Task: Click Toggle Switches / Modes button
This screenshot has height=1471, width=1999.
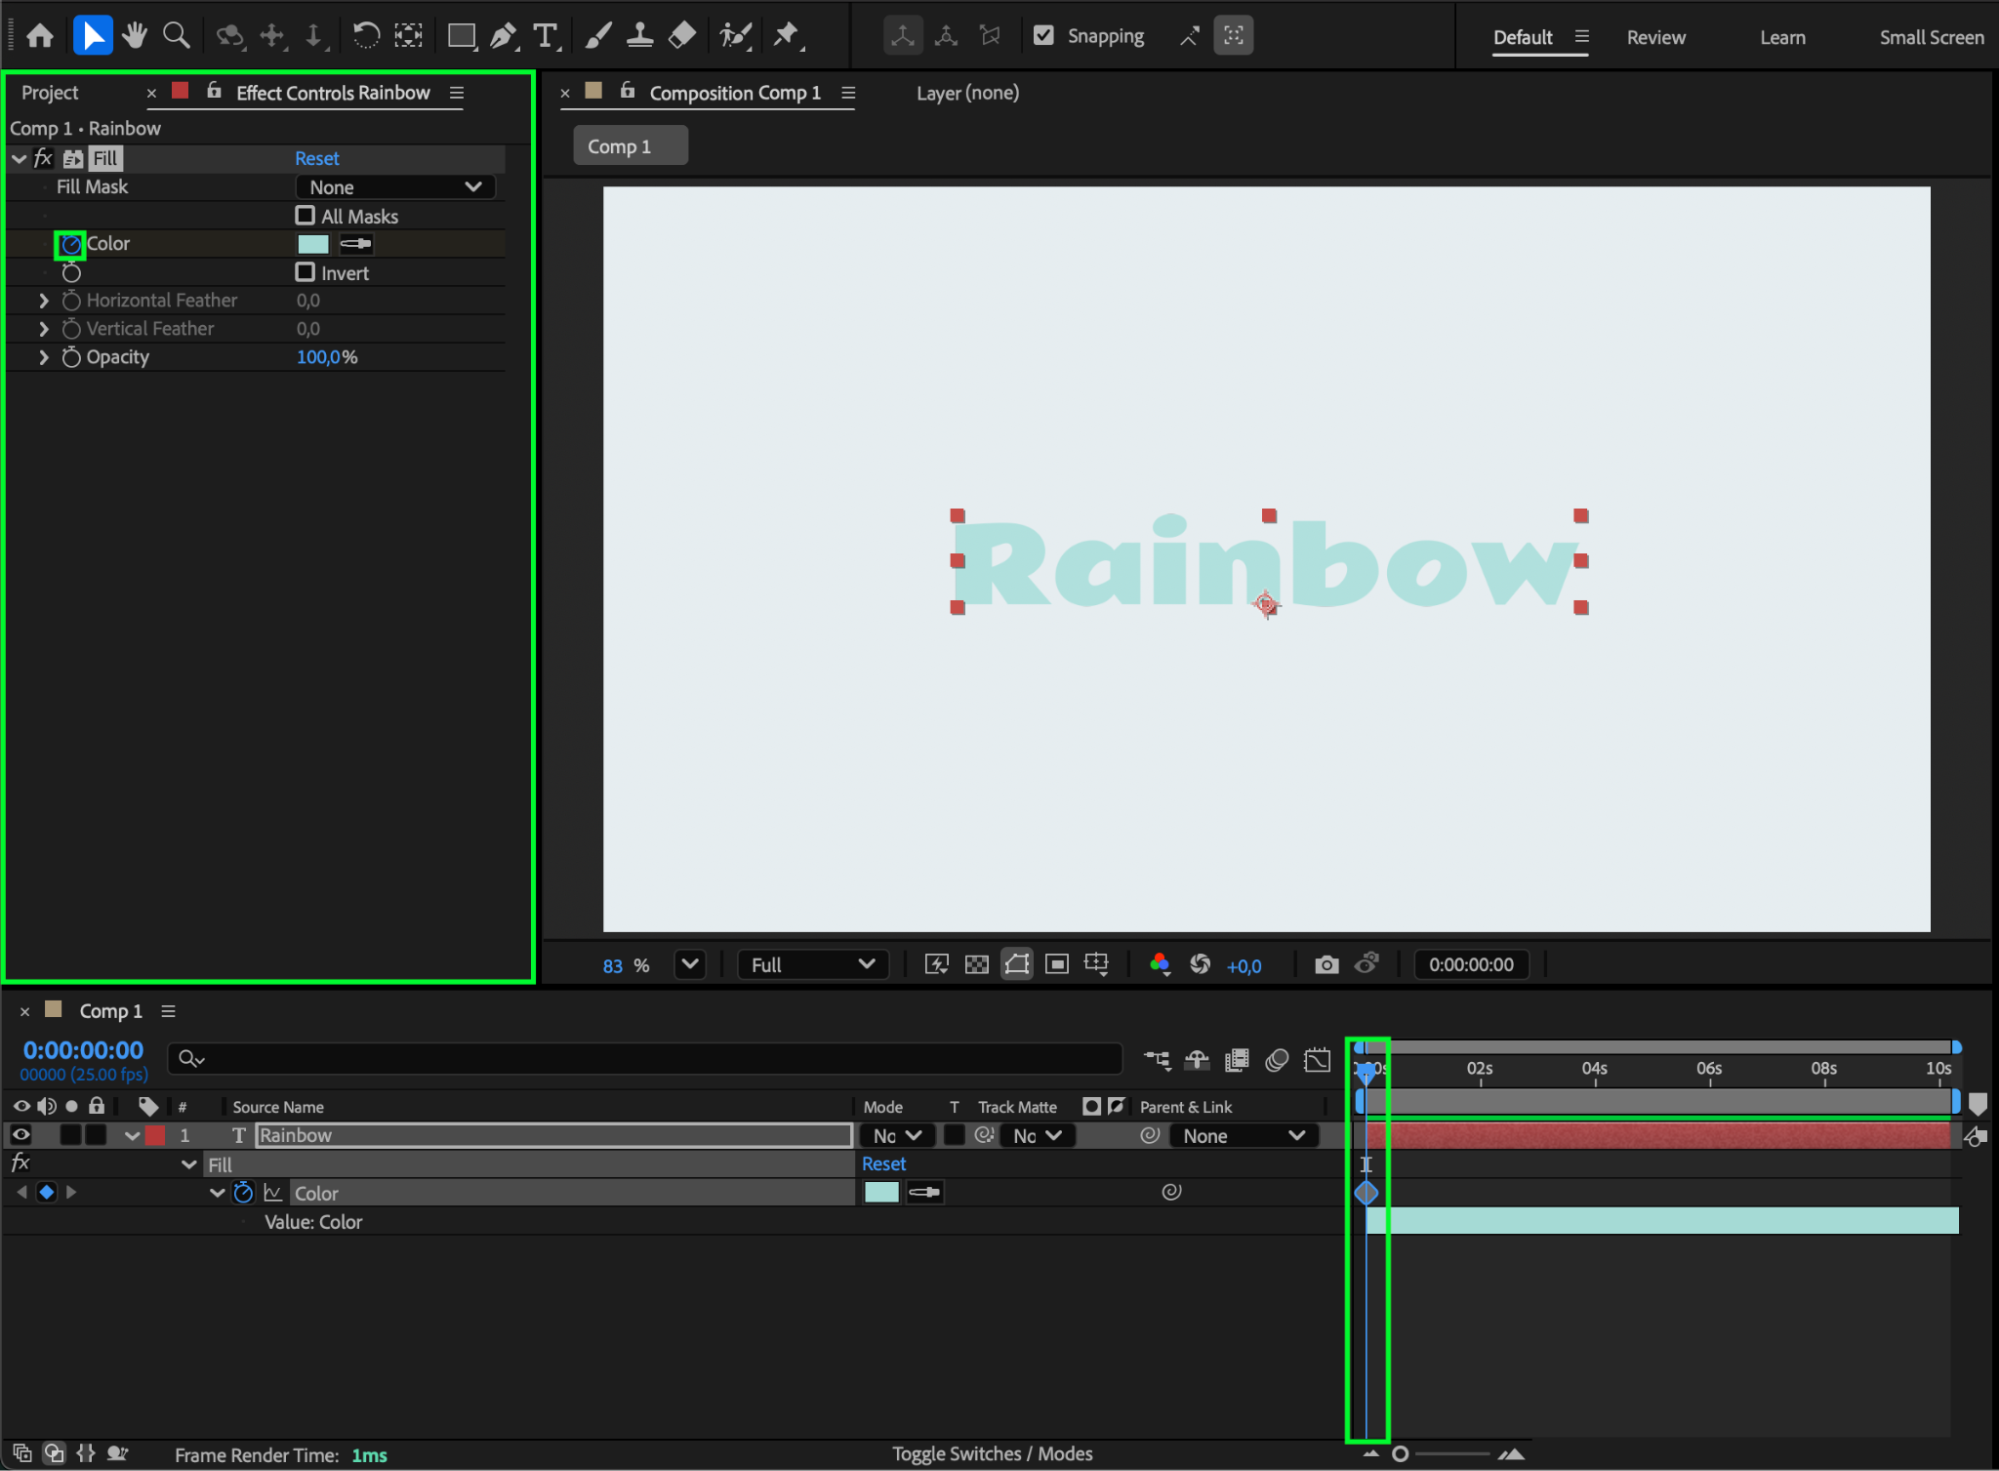Action: click(991, 1453)
